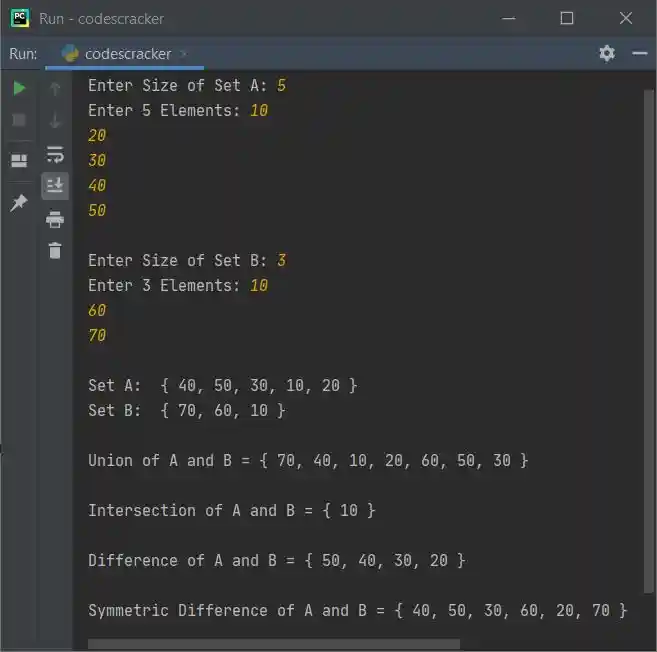Viewport: 657px width, 652px height.
Task: Click the PyCharm logo in title bar
Action: [20, 18]
